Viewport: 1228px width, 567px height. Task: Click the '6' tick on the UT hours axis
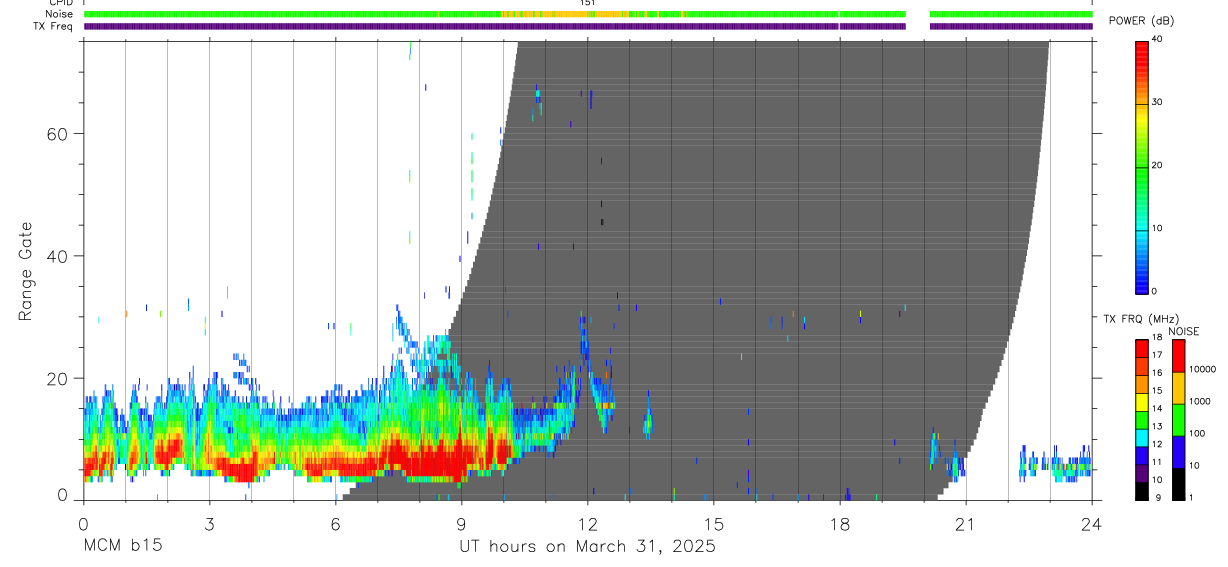pyautogui.click(x=335, y=524)
